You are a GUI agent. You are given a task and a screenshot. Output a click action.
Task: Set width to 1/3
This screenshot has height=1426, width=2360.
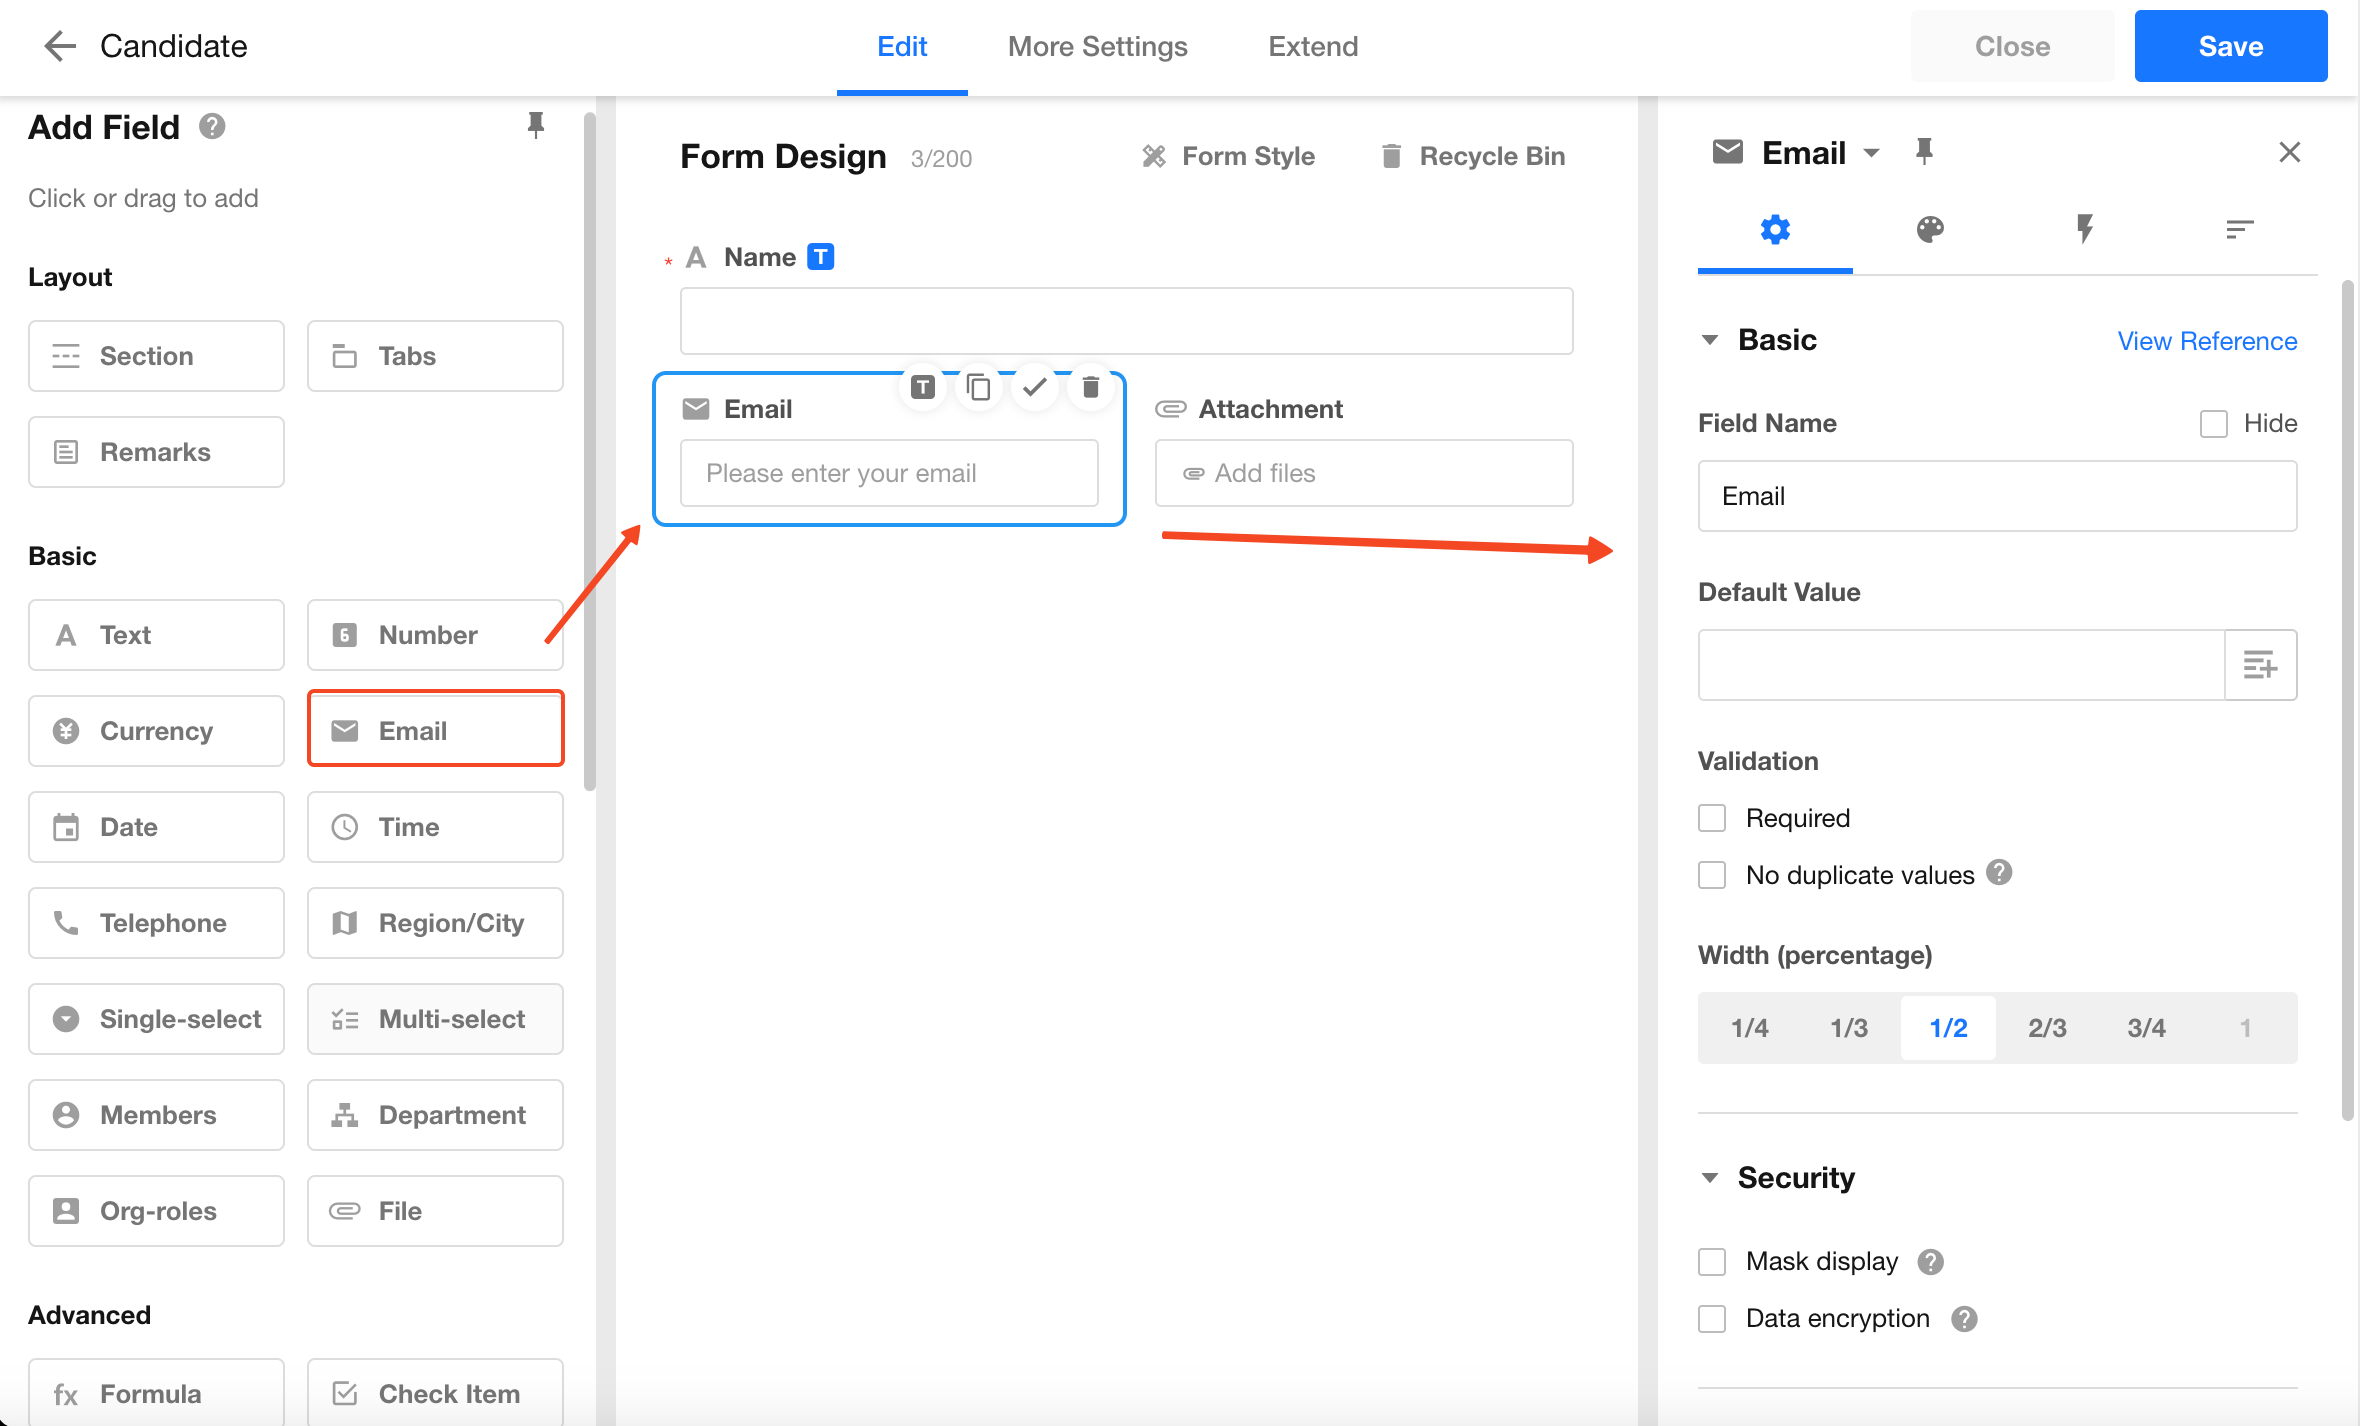[1849, 1028]
